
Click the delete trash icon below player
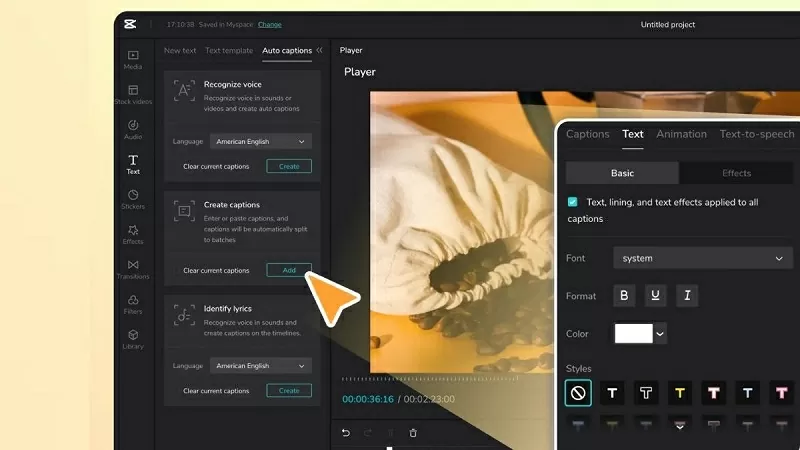click(413, 433)
